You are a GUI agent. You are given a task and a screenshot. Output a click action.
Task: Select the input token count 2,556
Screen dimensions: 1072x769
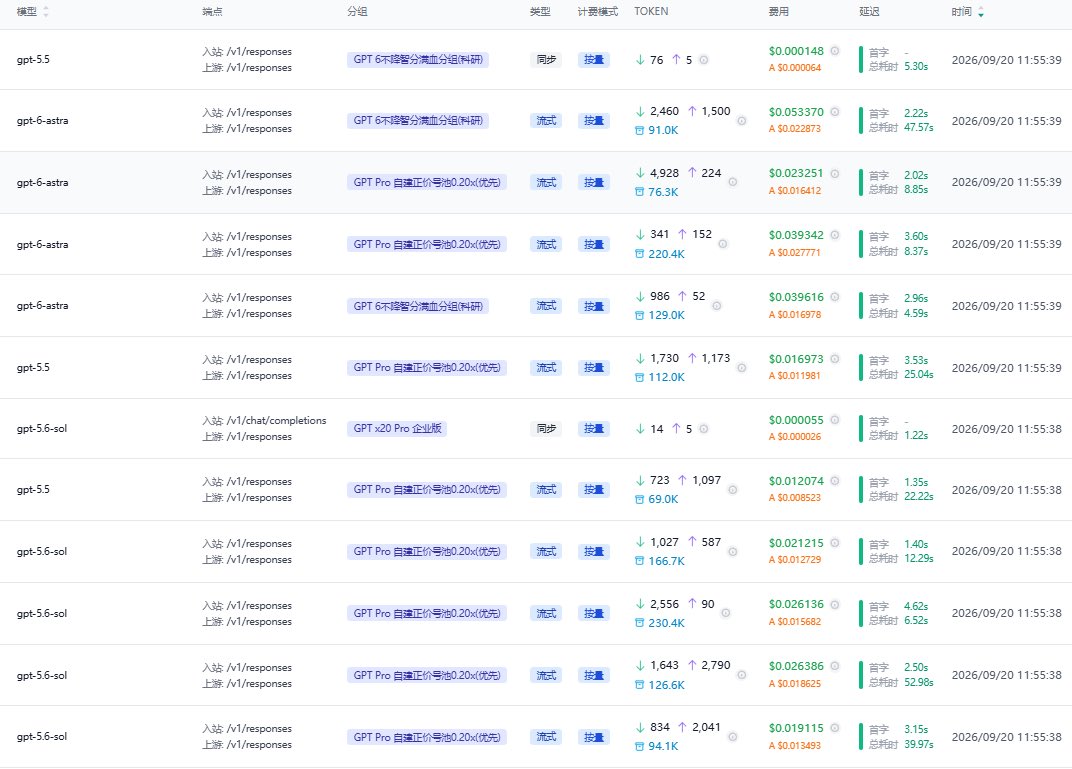pos(665,604)
